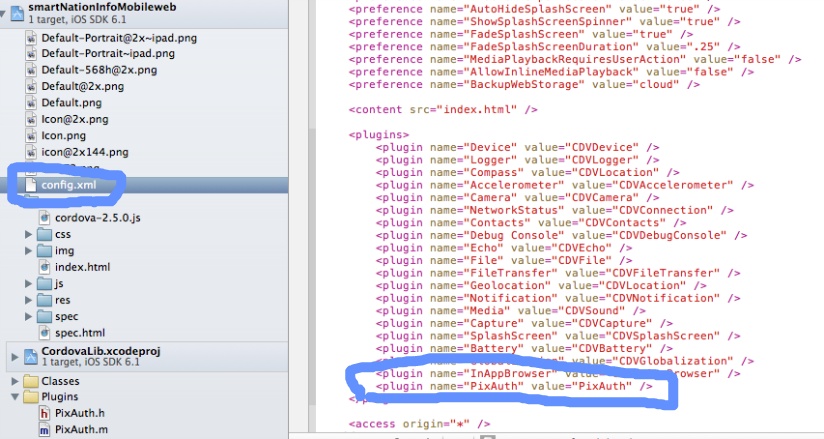Open Default-Portrait@2x~ipad.png file
The height and width of the screenshot is (439, 824).
tap(119, 38)
